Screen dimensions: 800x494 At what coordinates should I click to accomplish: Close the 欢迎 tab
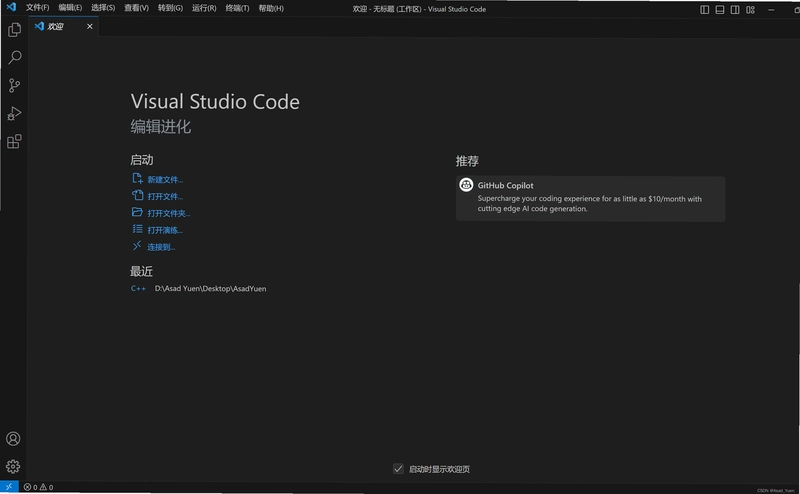coord(90,26)
